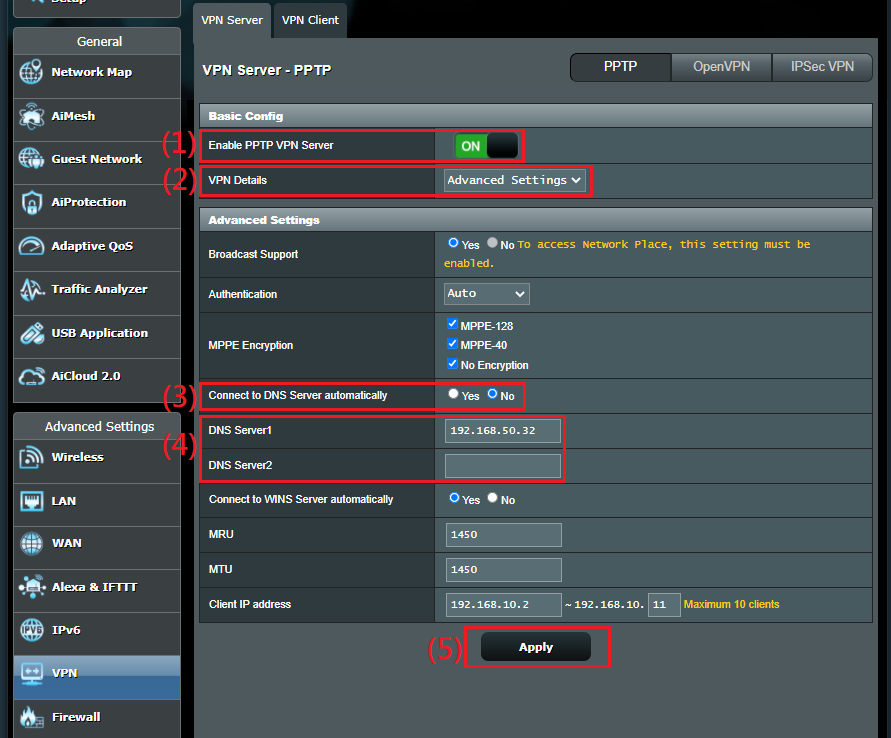Screen dimensions: 891x738
Task: Select No for Broadcast Support
Action: click(491, 244)
